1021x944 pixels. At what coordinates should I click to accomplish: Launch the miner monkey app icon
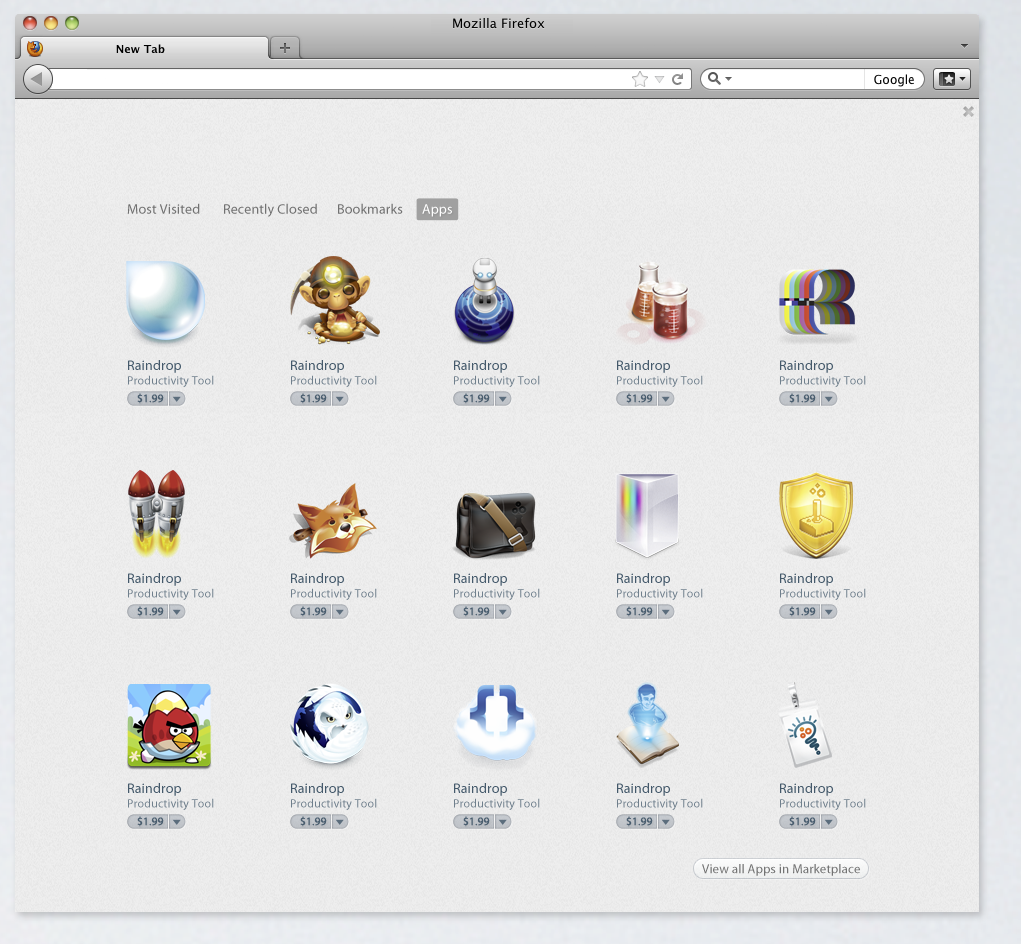pos(335,299)
